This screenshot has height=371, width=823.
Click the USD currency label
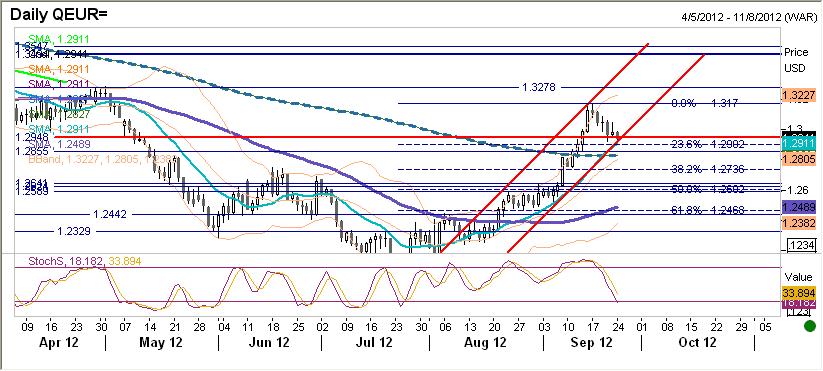[x=794, y=68]
